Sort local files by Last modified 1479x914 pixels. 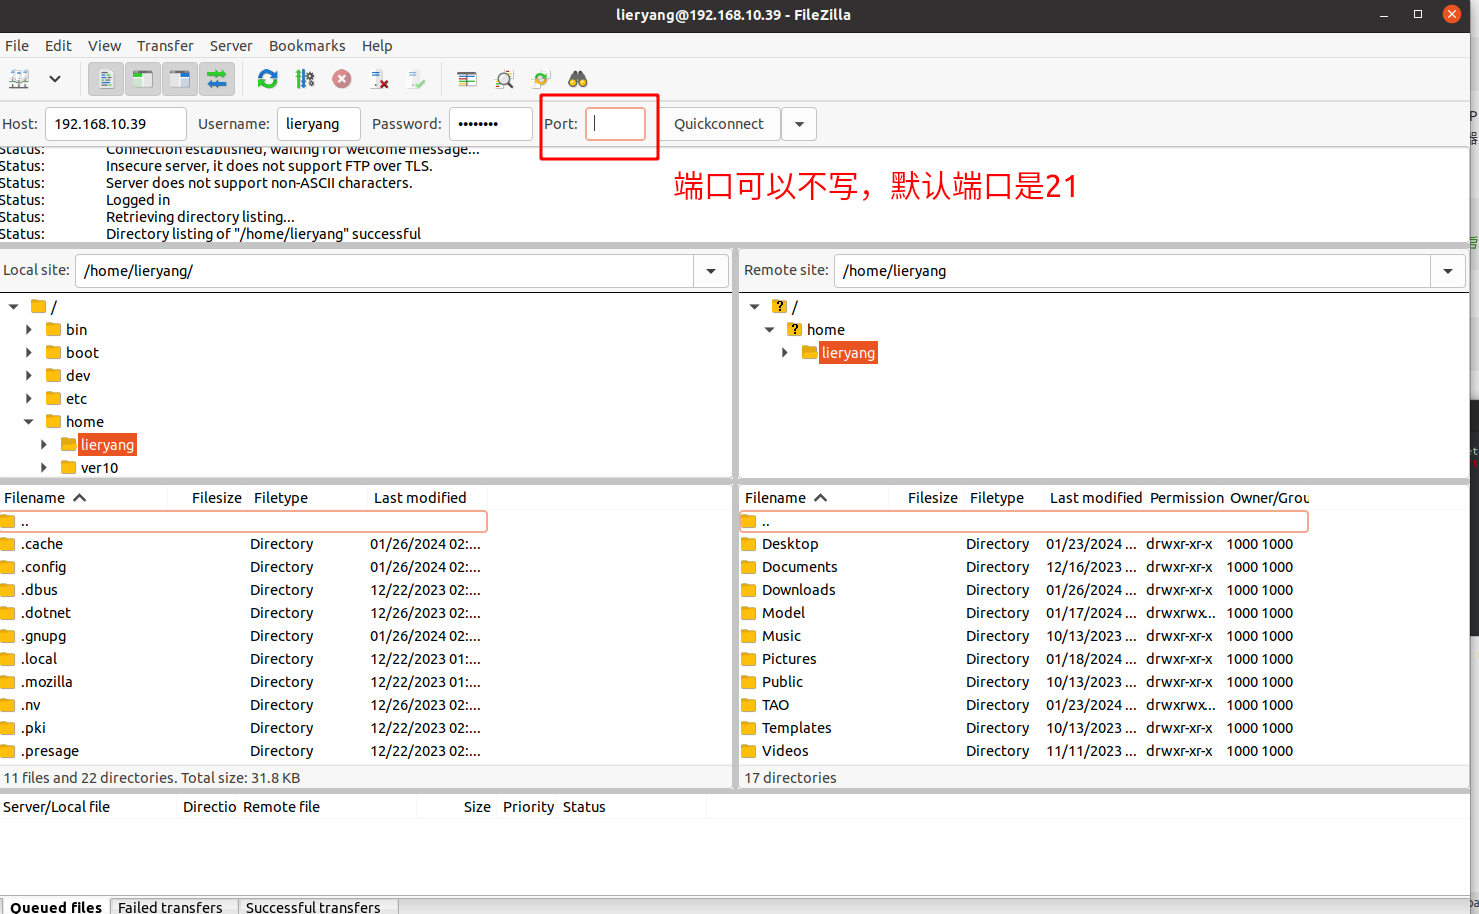[x=427, y=498]
